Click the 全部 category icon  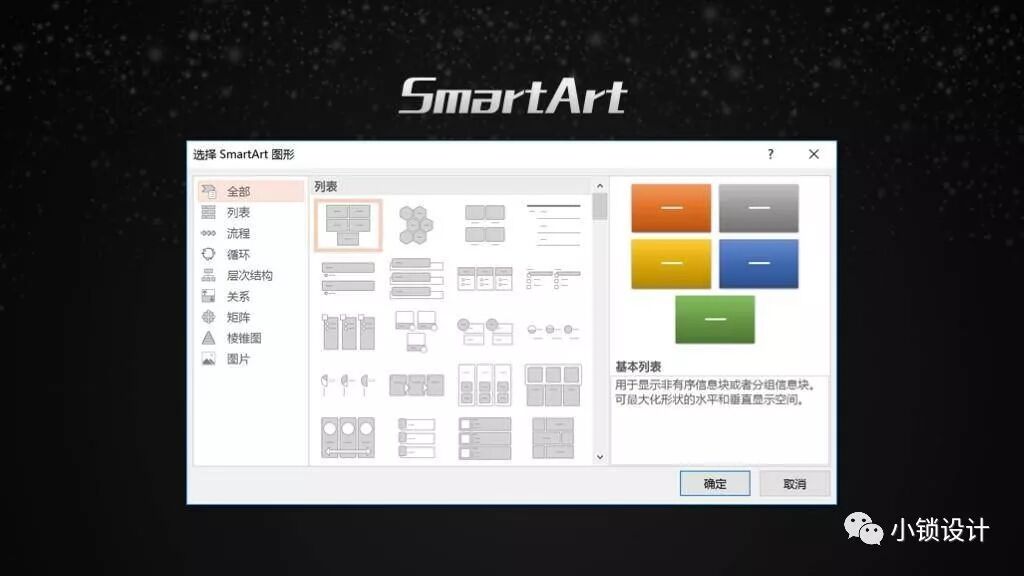(208, 191)
